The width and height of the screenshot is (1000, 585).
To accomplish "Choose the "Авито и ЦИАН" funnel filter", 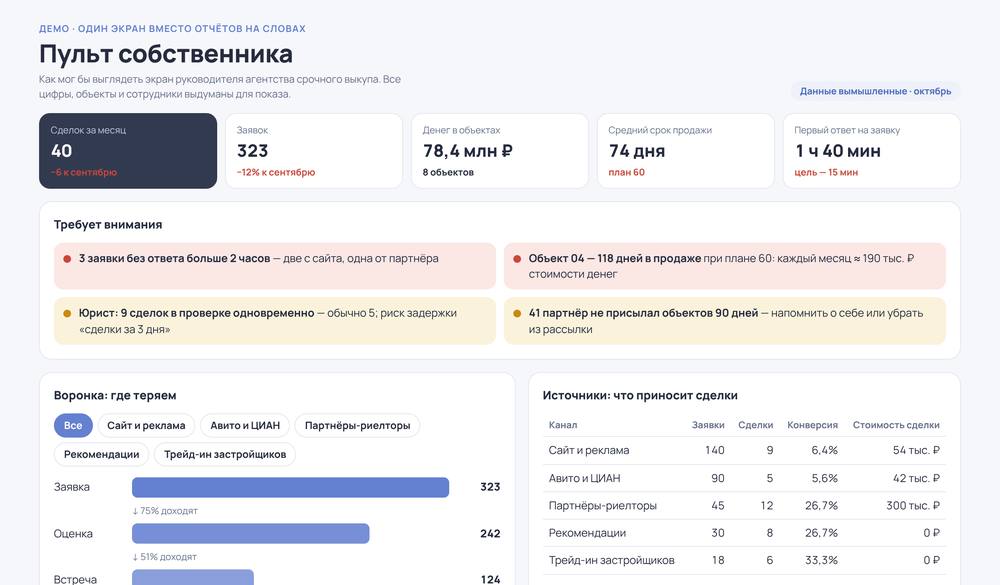I will tap(245, 426).
